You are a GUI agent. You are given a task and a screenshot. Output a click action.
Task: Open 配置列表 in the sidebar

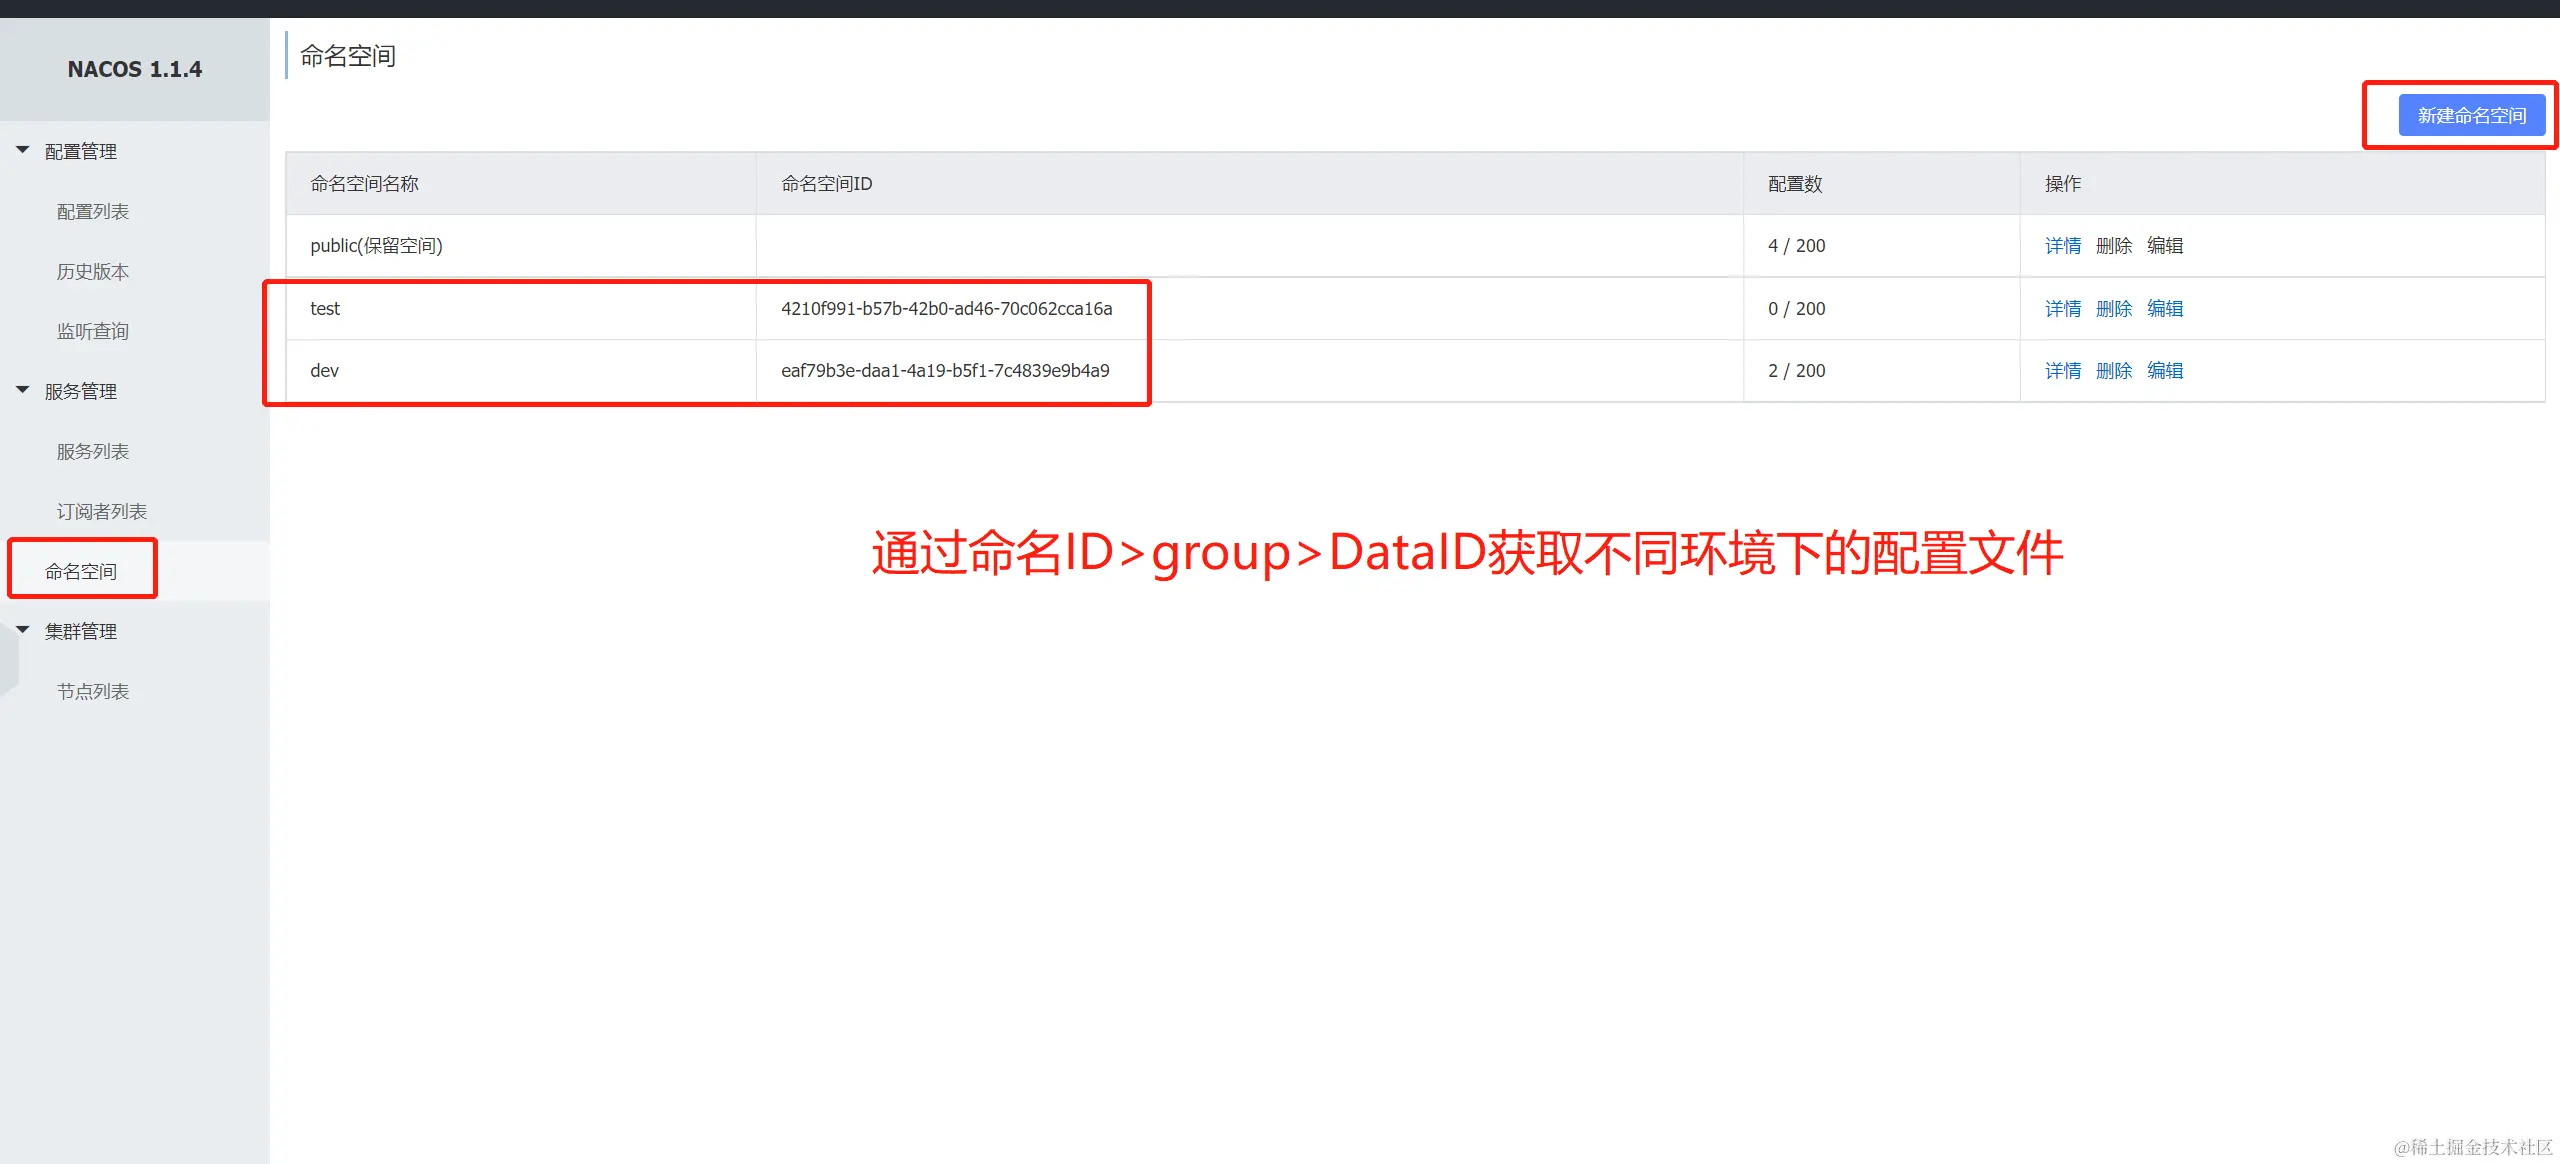(92, 211)
